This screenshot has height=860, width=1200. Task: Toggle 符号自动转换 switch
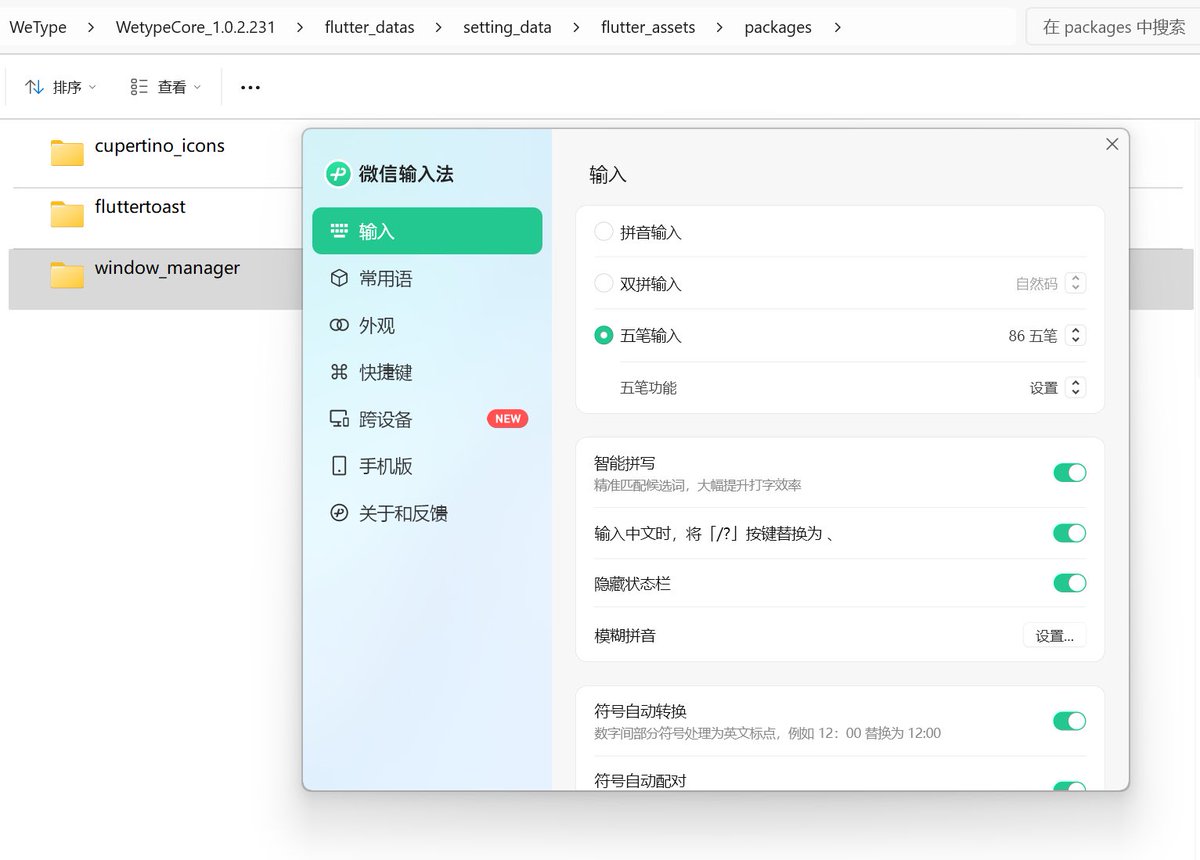(x=1069, y=721)
